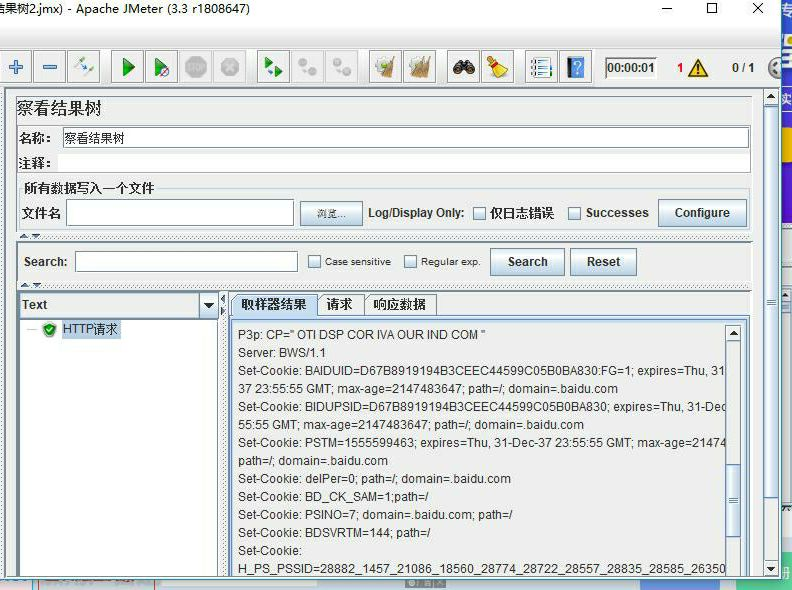Click the warning triangle error indicator
The width and height of the screenshot is (792, 590).
[x=698, y=68]
